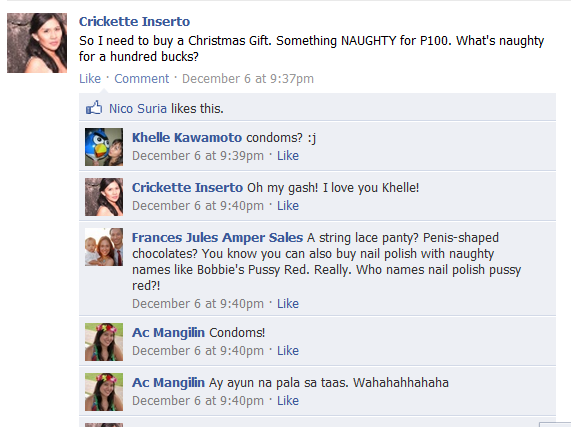
Task: Open Crickette Inserto's avatar beside Oh my gash comment
Action: (104, 197)
